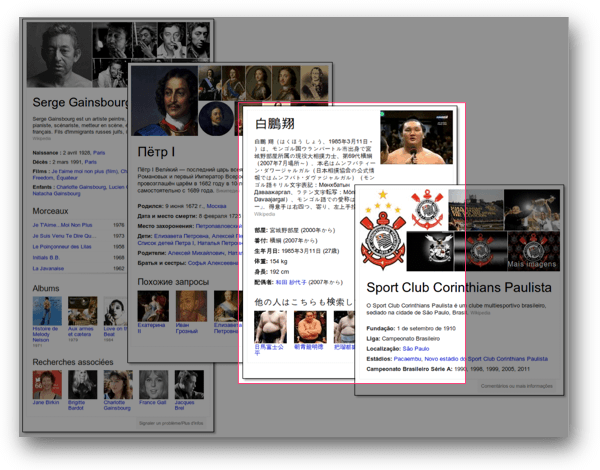Open the São Paulo Localização link
Viewport: 600px width, 470px height.
[416, 349]
